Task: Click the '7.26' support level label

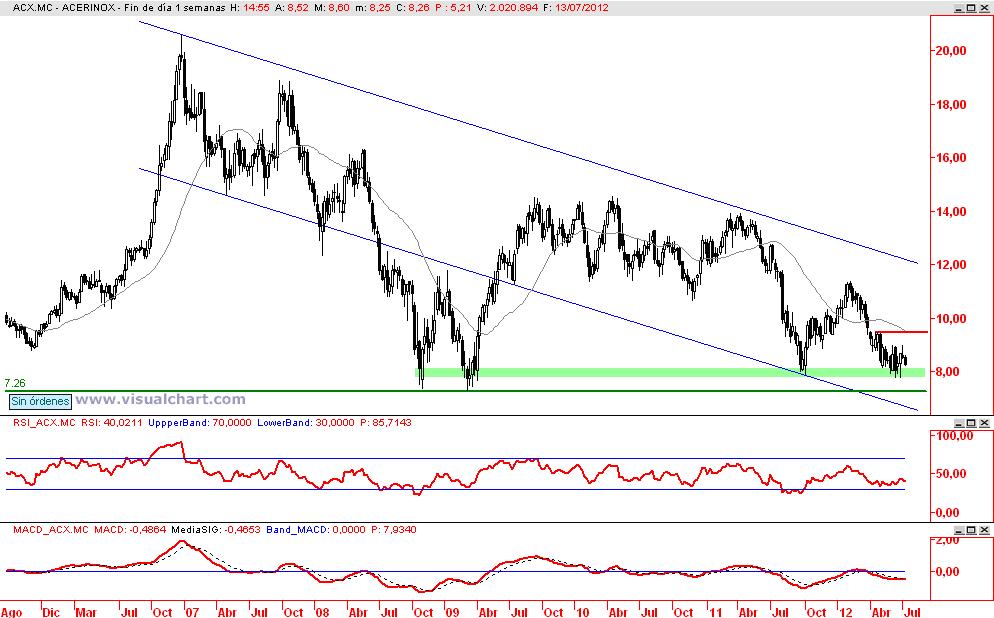Action: (15, 383)
